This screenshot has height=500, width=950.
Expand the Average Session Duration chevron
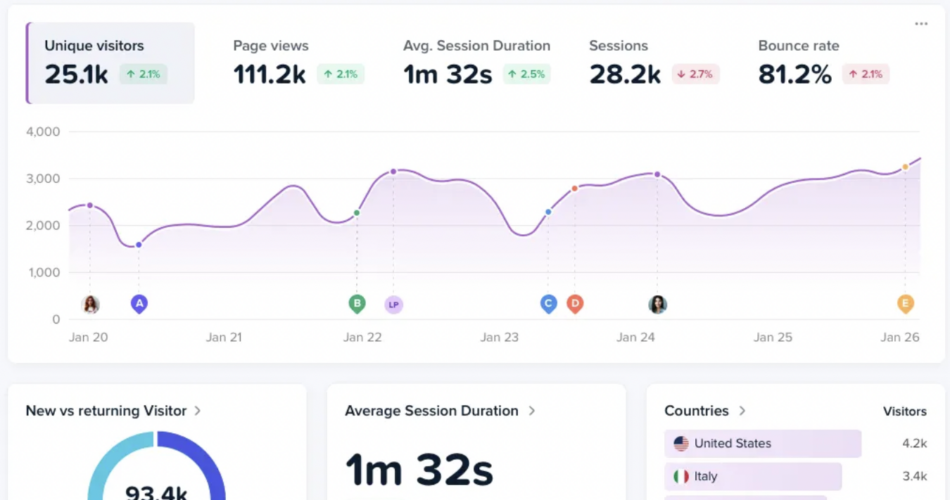coord(531,410)
